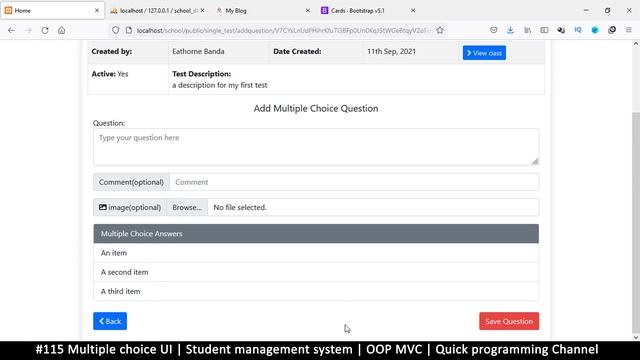This screenshot has width=640, height=360.
Task: Click the textarea resize handle corner
Action: (535, 161)
